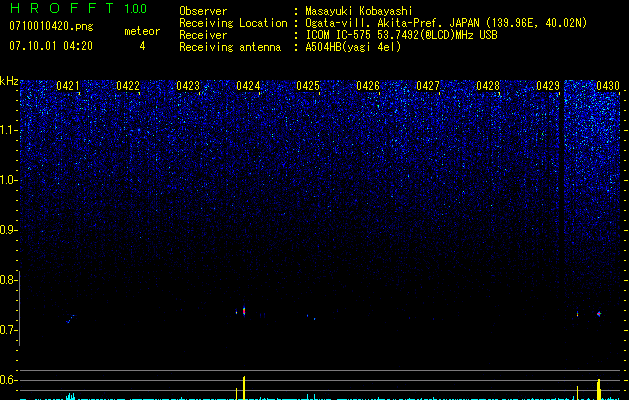This screenshot has height=400, width=629.
Task: Click the antenna text A504HB(yagi 4el)
Action: pyautogui.click(x=353, y=47)
